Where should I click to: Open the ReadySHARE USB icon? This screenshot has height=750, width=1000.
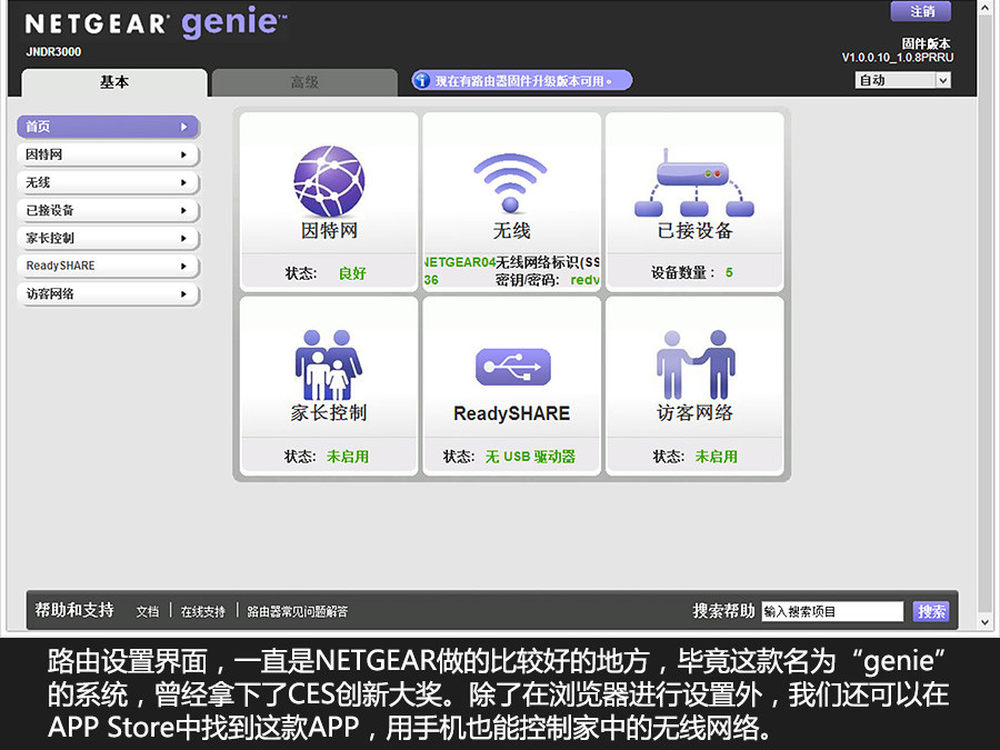click(513, 367)
